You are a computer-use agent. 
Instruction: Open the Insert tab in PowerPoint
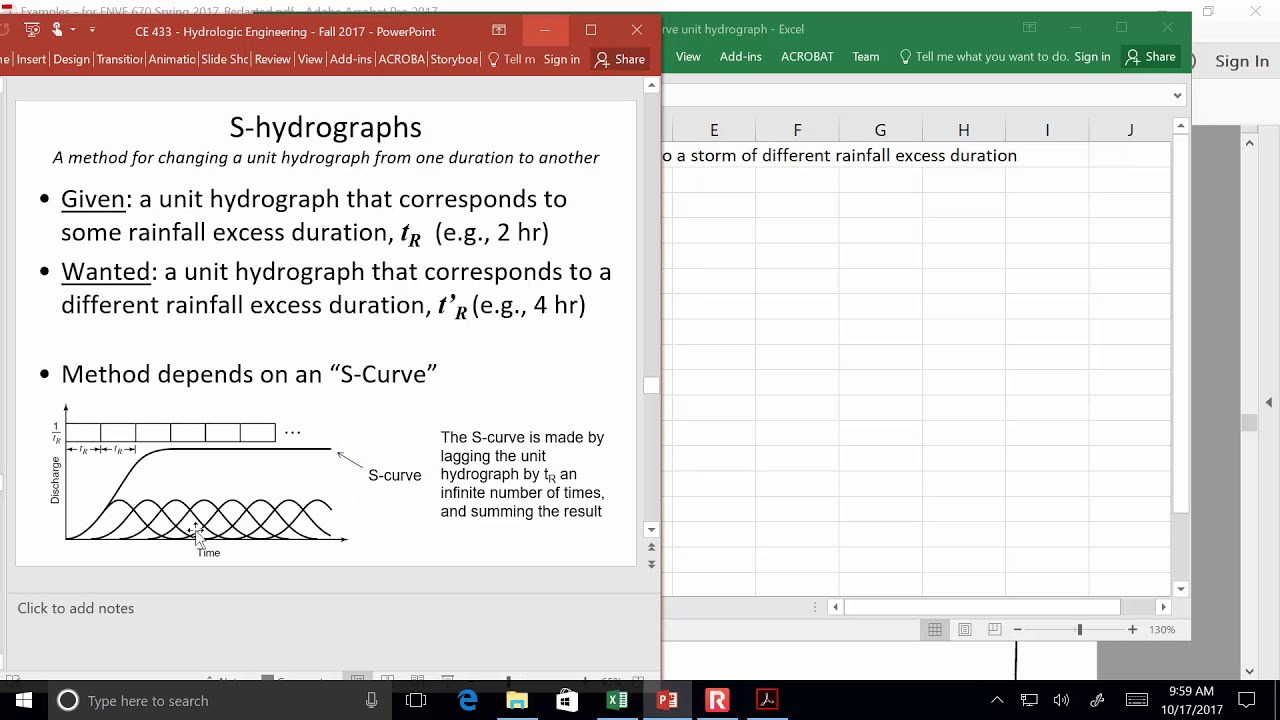[31, 59]
